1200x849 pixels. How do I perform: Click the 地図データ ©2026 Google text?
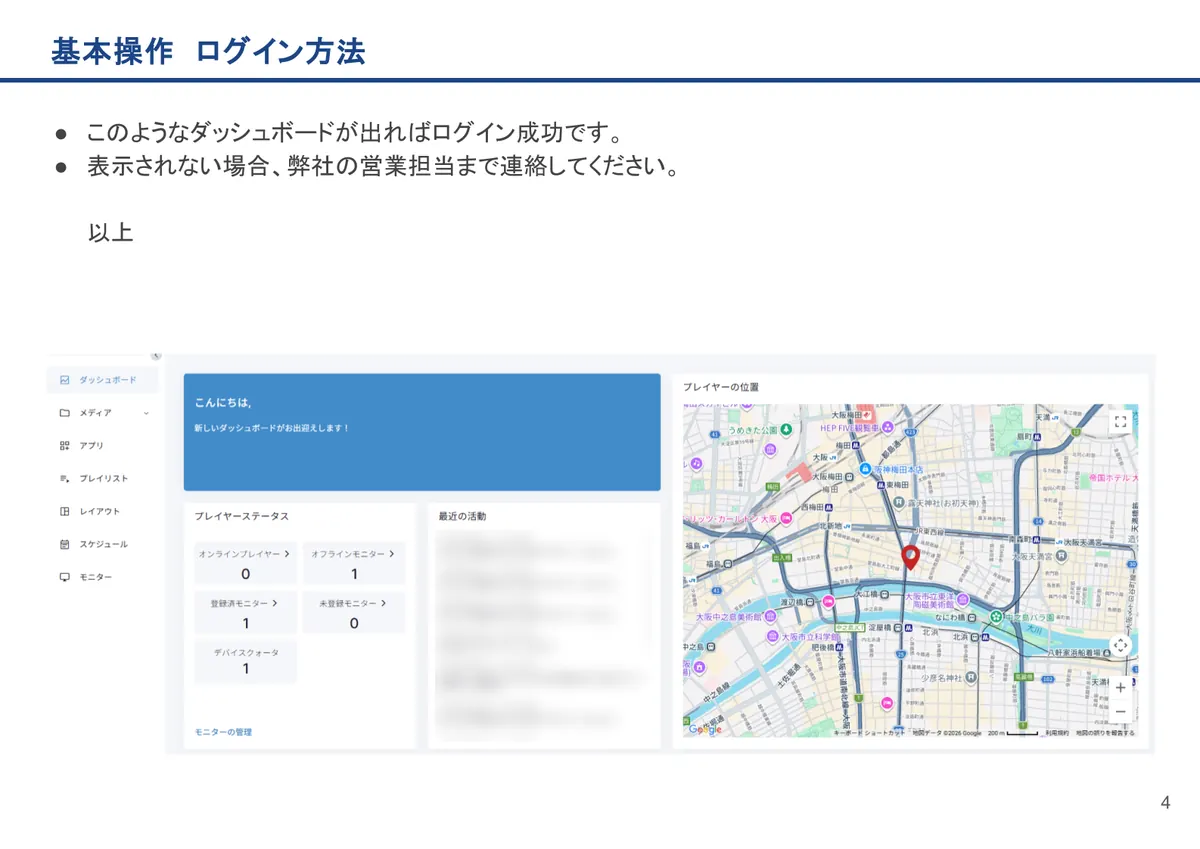click(x=946, y=733)
